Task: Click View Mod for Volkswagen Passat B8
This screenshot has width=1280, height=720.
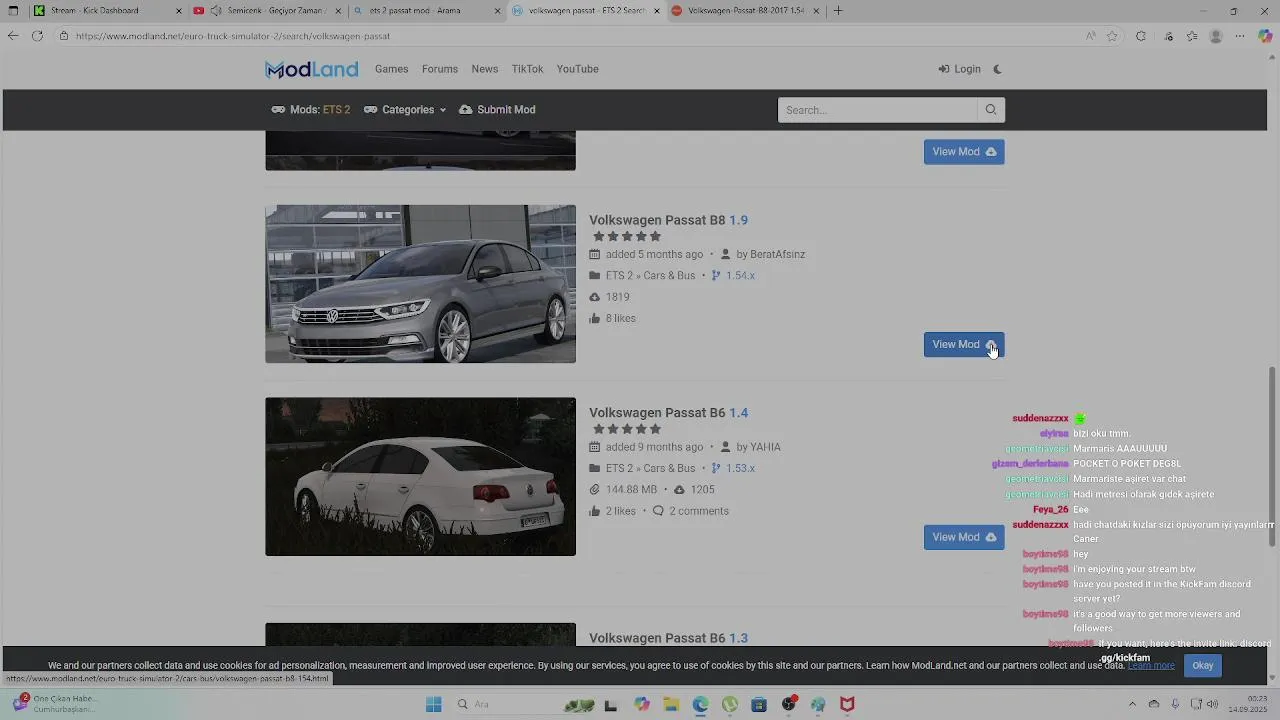Action: coord(964,345)
